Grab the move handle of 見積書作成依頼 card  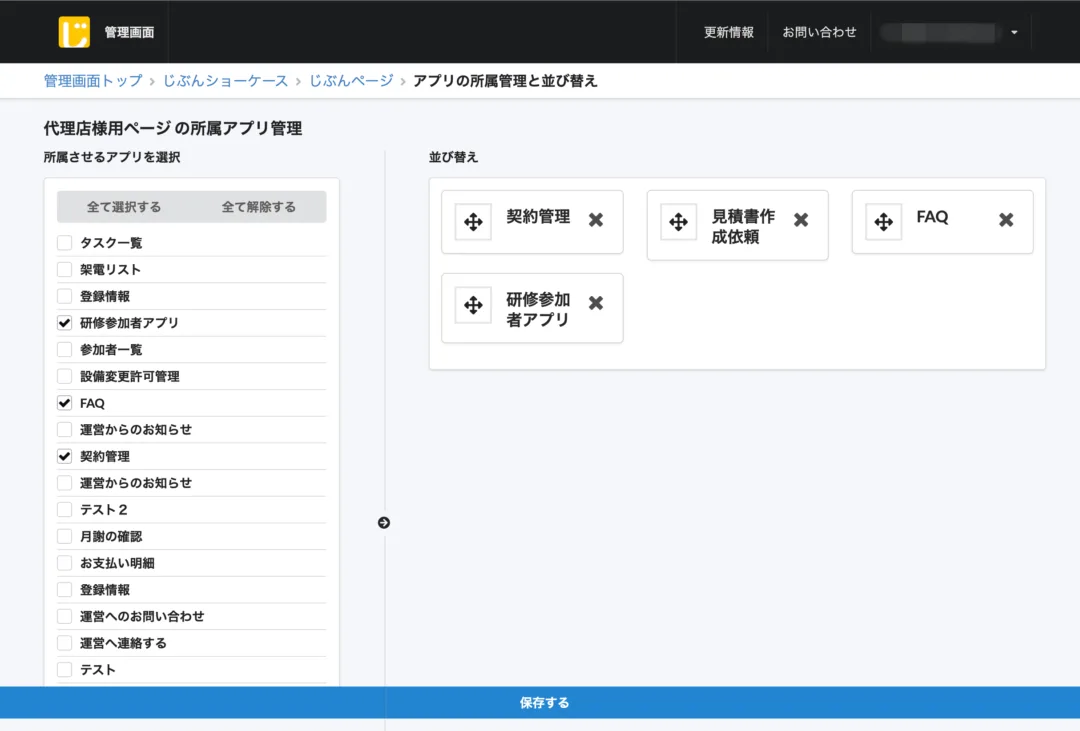678,222
